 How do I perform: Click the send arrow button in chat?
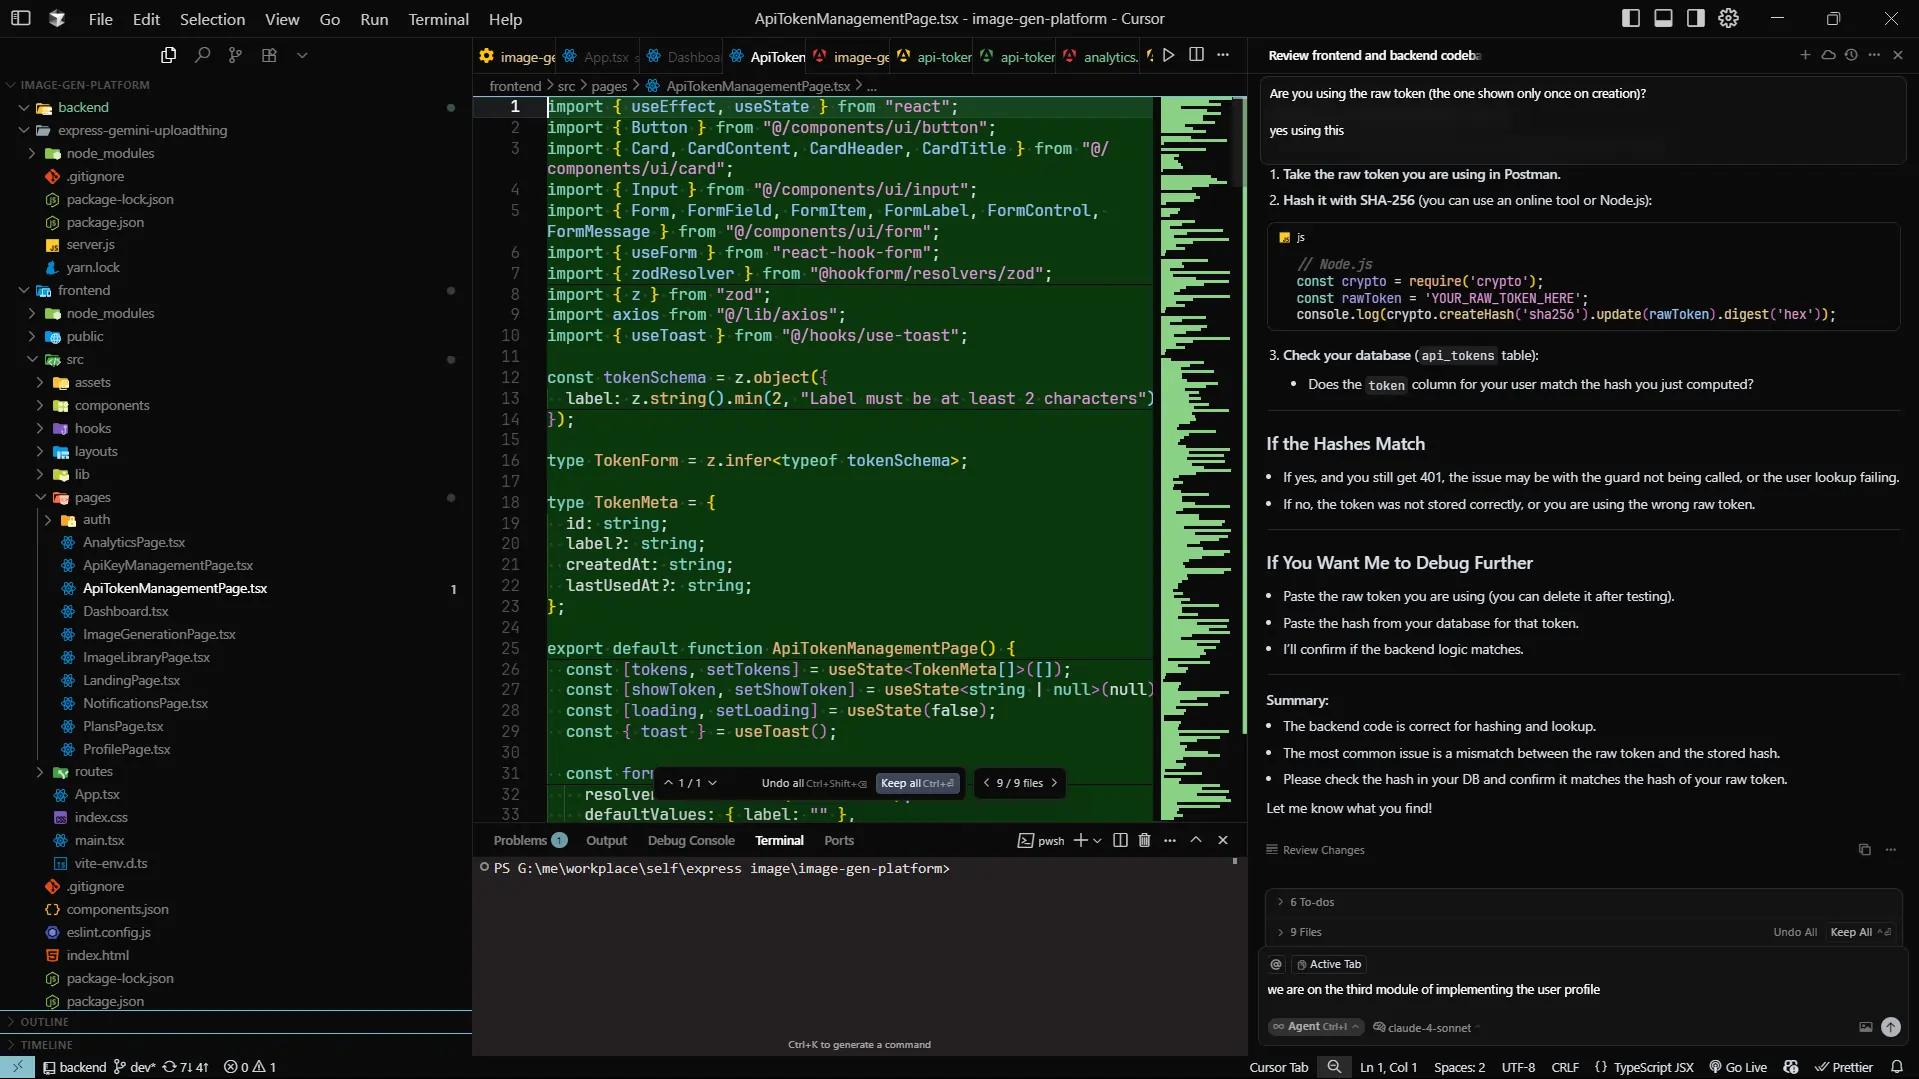pos(1890,1027)
